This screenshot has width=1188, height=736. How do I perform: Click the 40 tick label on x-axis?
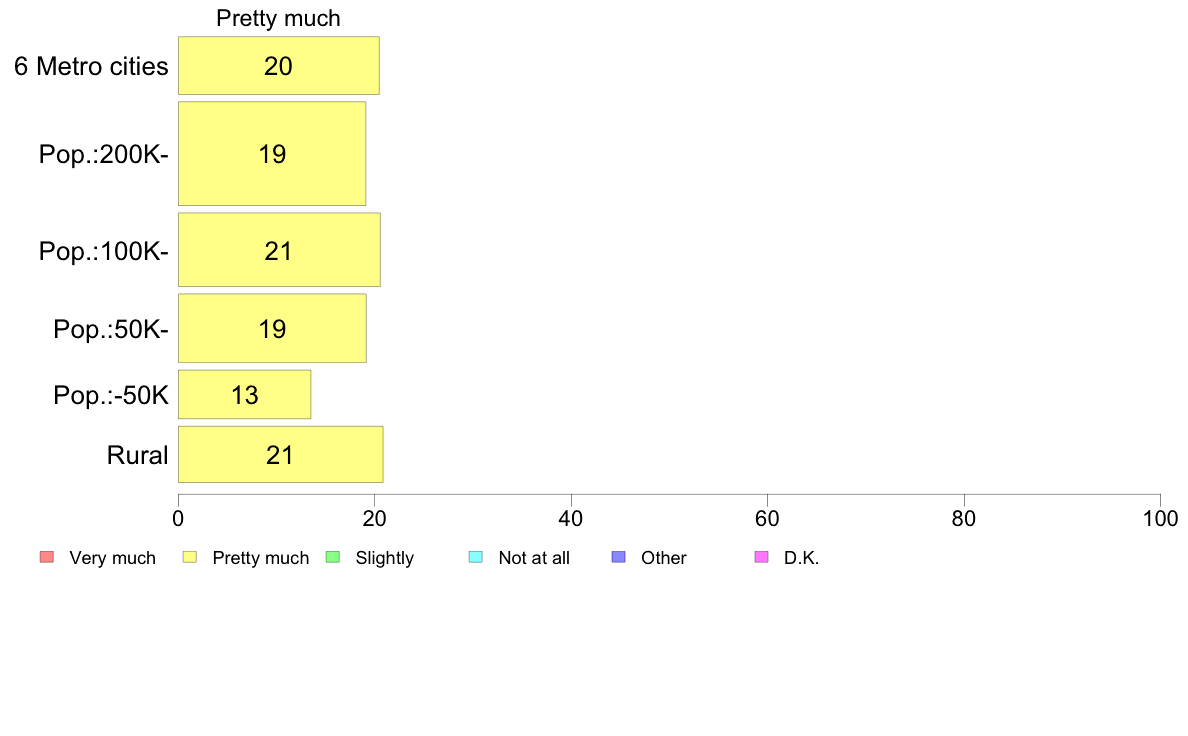click(x=571, y=518)
